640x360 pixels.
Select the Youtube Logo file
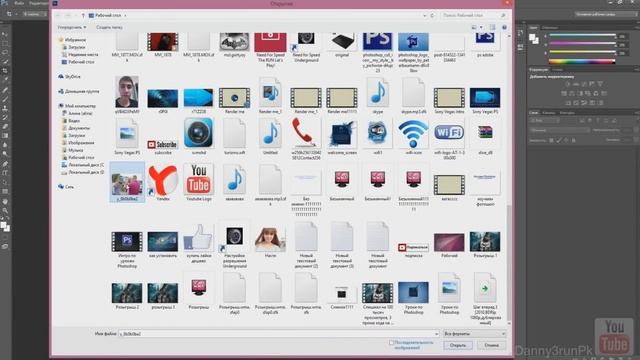(x=198, y=183)
